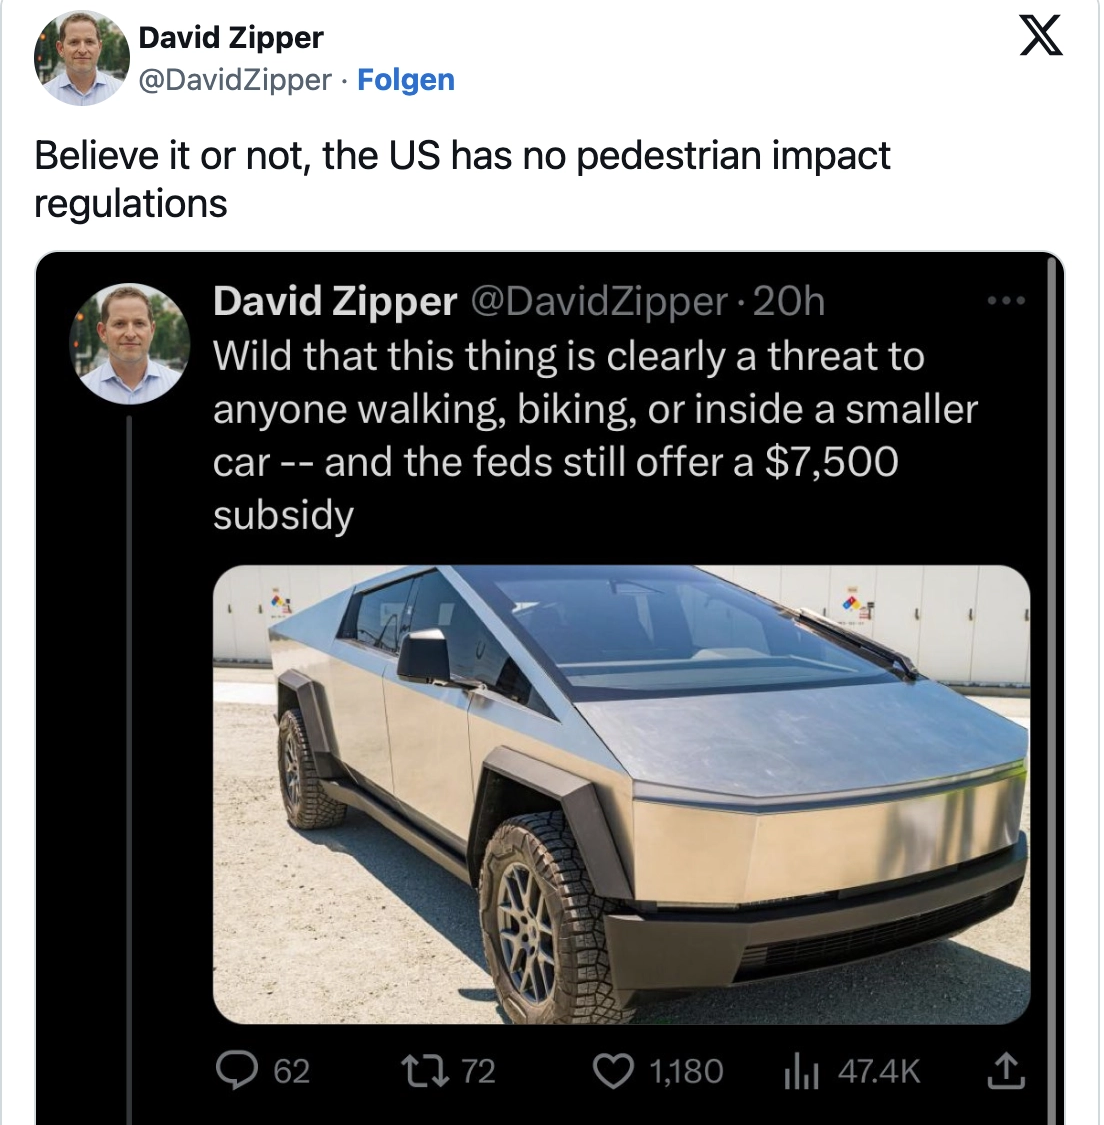The width and height of the screenshot is (1104, 1125).
Task: Click the repost icon showing 72
Action: (417, 1071)
